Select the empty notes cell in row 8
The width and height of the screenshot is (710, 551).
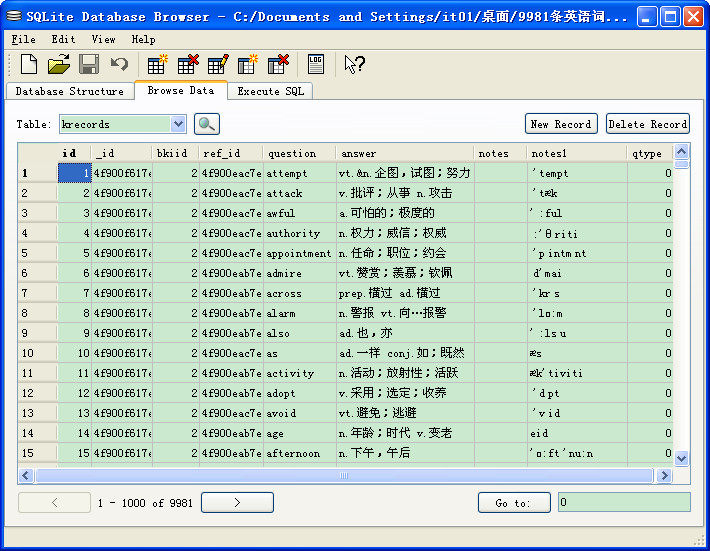pyautogui.click(x=501, y=313)
